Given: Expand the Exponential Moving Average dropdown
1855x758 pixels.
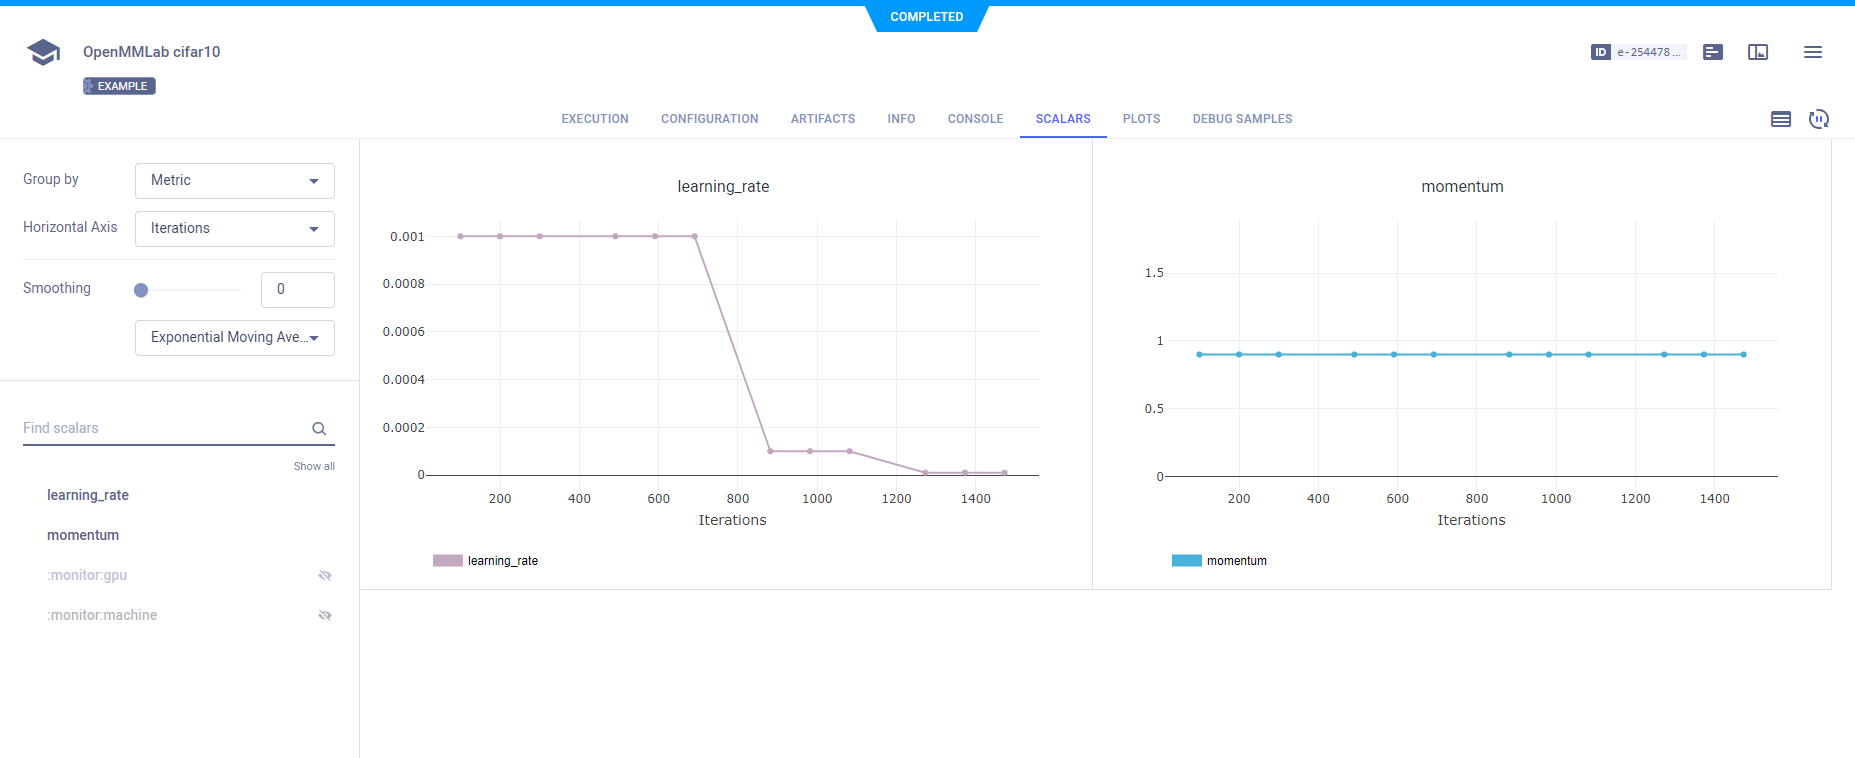Looking at the screenshot, I should tap(234, 338).
